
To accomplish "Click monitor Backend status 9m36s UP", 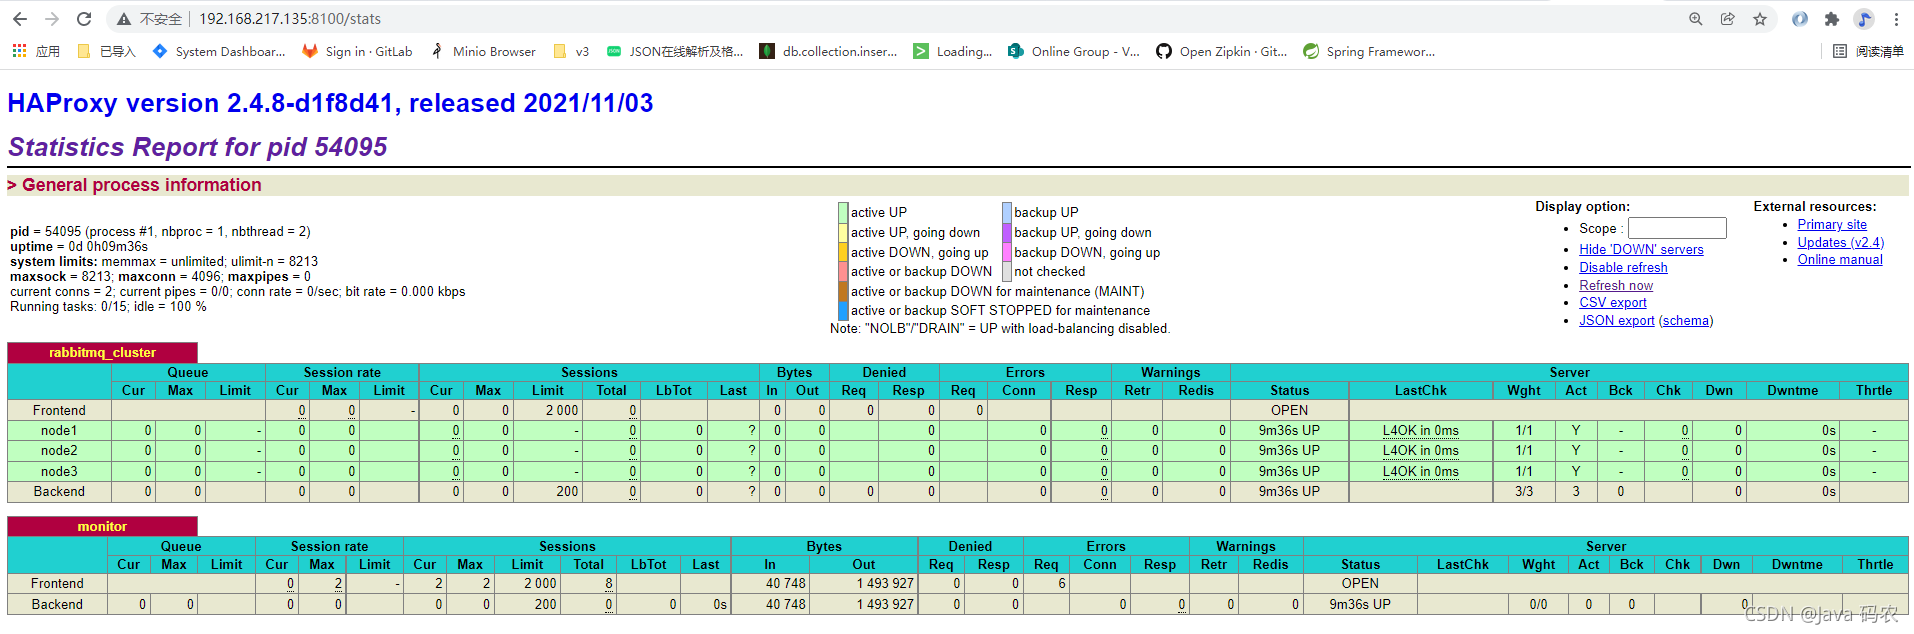I will 1360,605.
